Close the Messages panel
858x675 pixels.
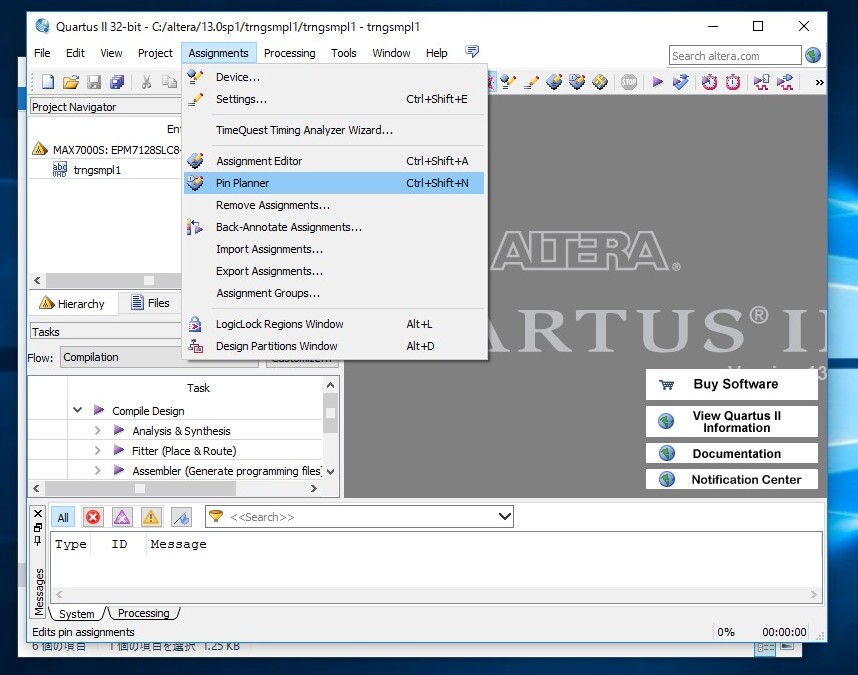pos(38,514)
